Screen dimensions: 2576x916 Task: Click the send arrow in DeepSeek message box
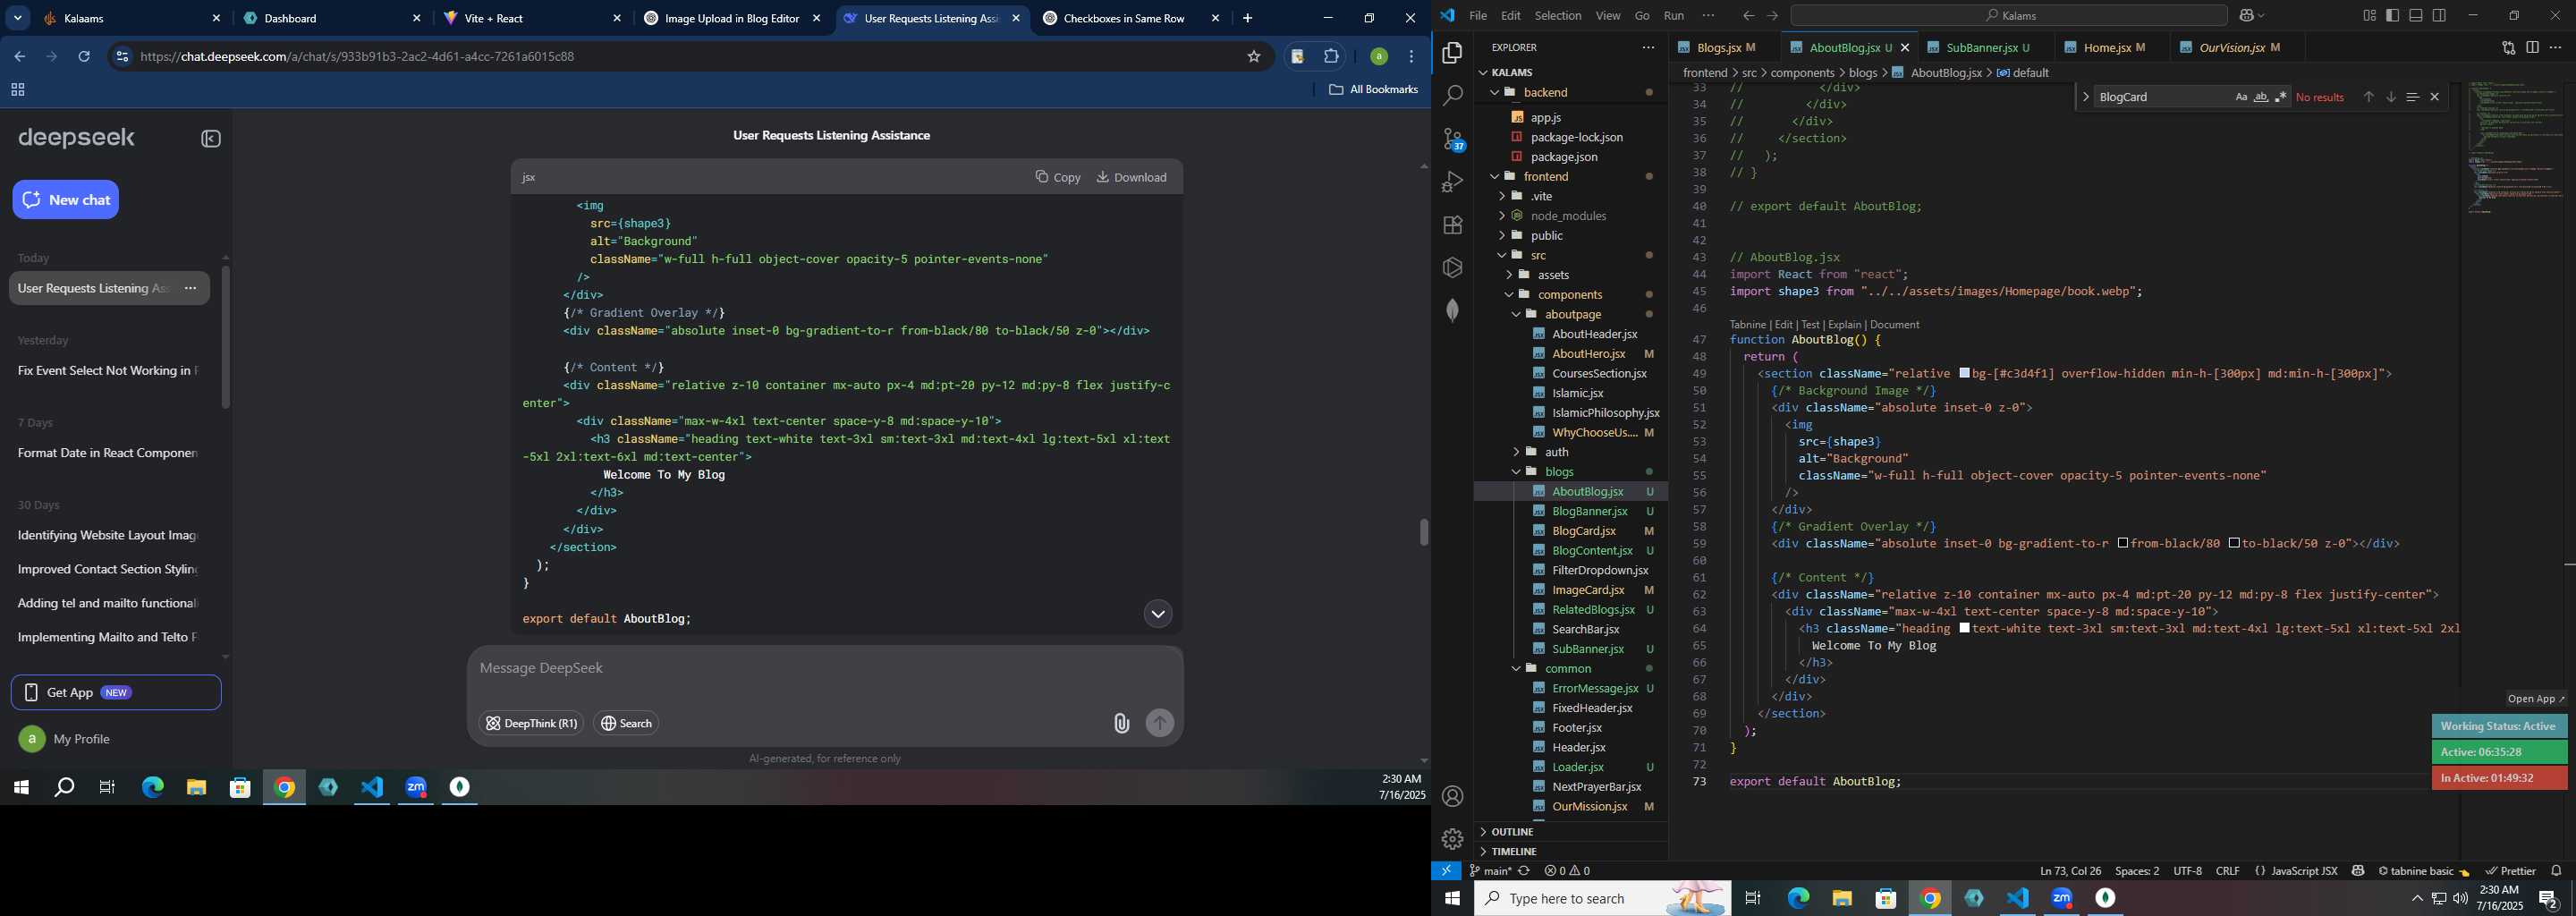pyautogui.click(x=1159, y=723)
